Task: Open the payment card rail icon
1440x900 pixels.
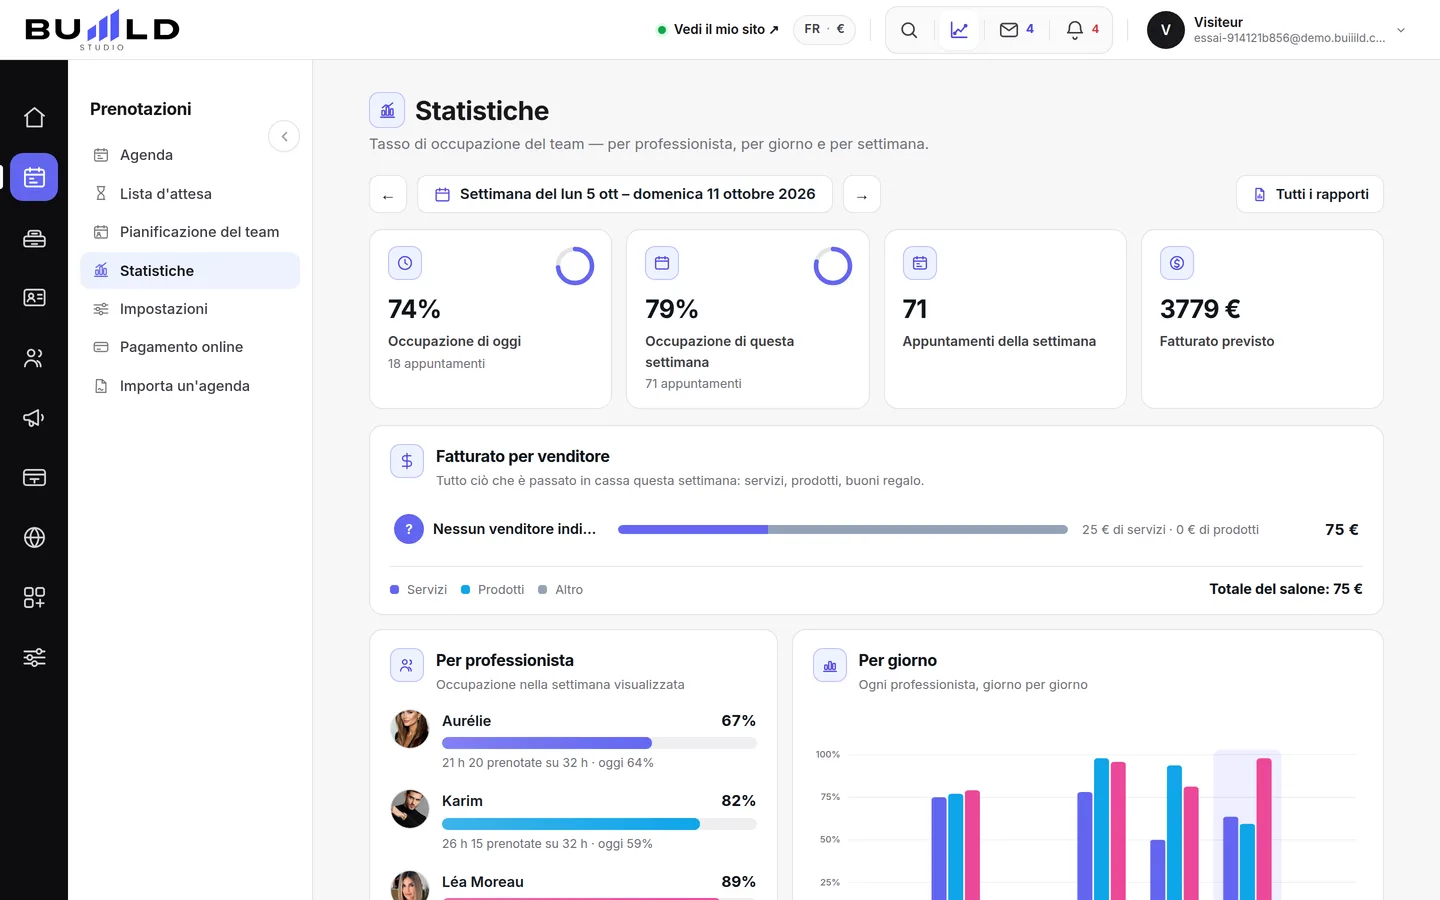Action: tap(34, 478)
